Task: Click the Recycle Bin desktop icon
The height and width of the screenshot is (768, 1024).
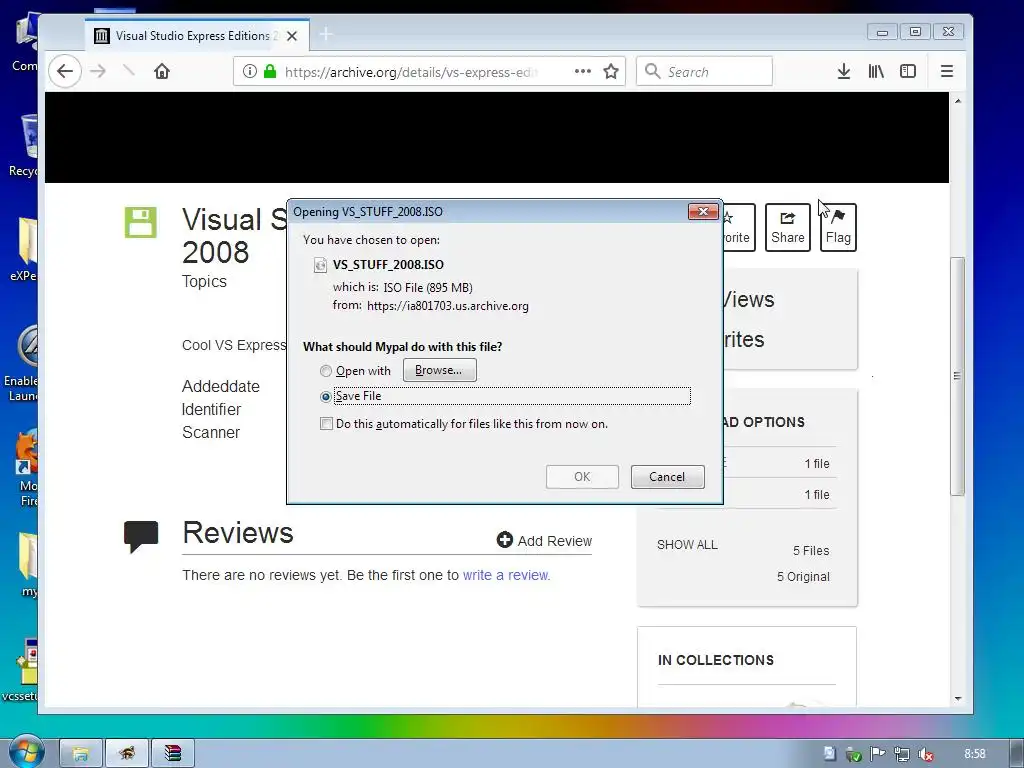Action: (x=24, y=145)
